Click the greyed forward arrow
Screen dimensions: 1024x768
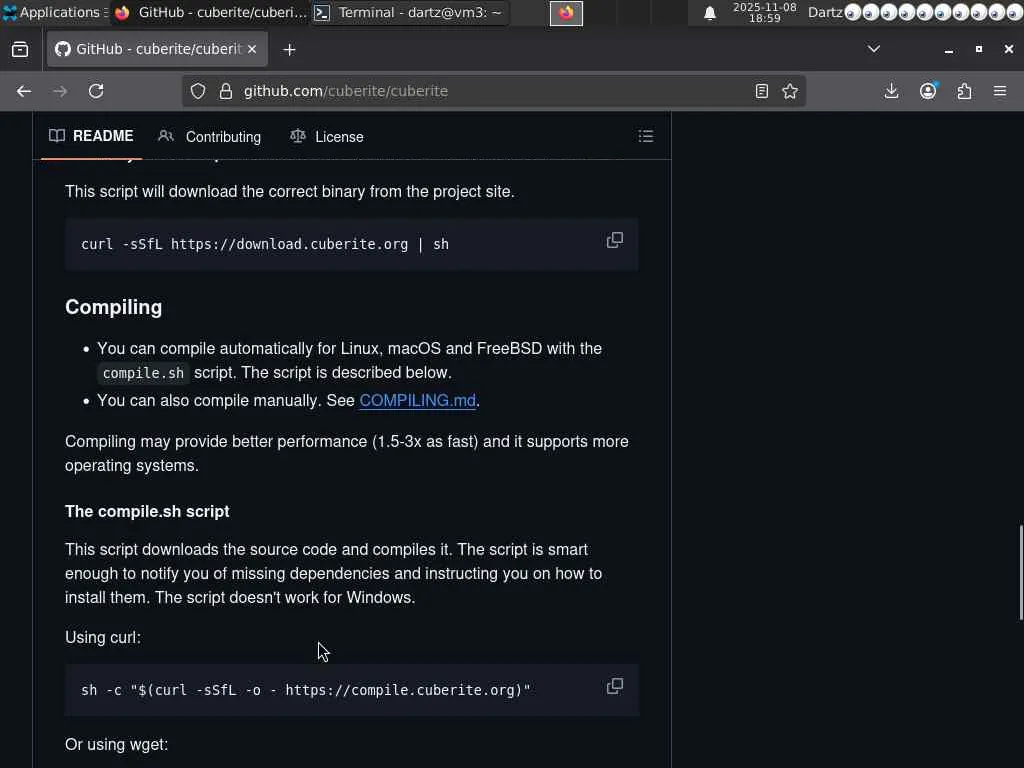(60, 91)
